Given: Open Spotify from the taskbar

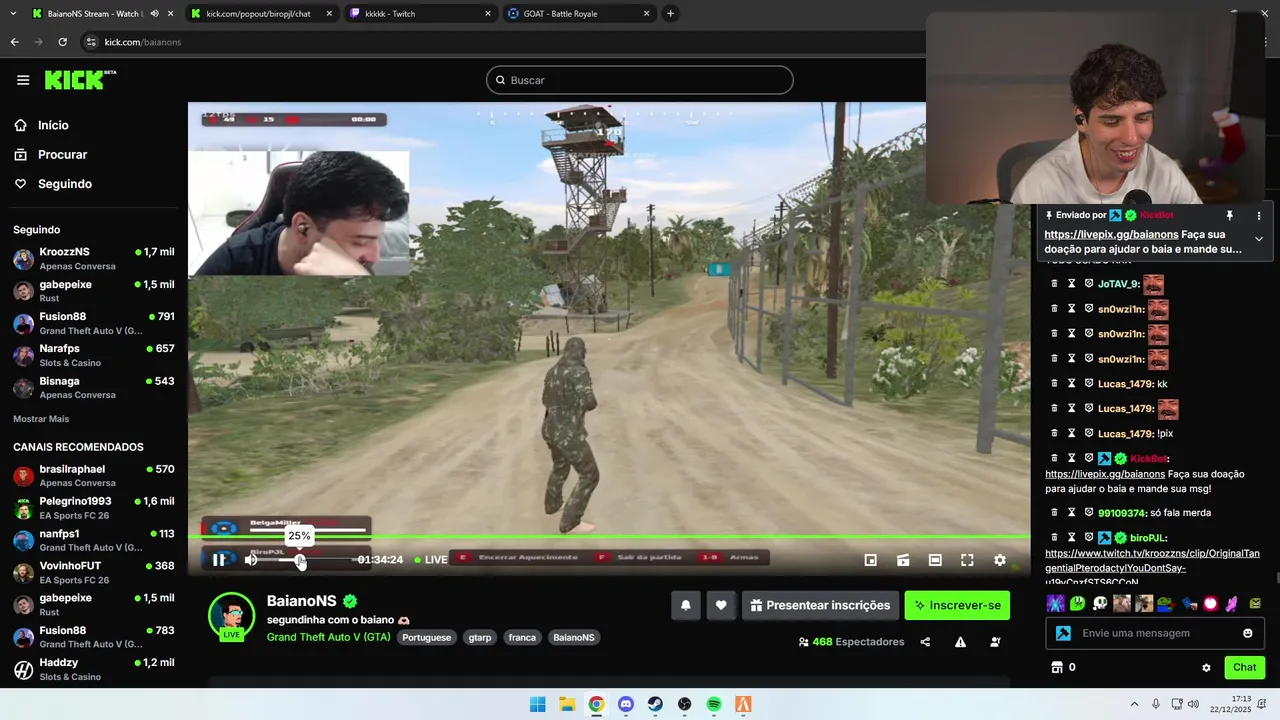Looking at the screenshot, I should tap(714, 704).
